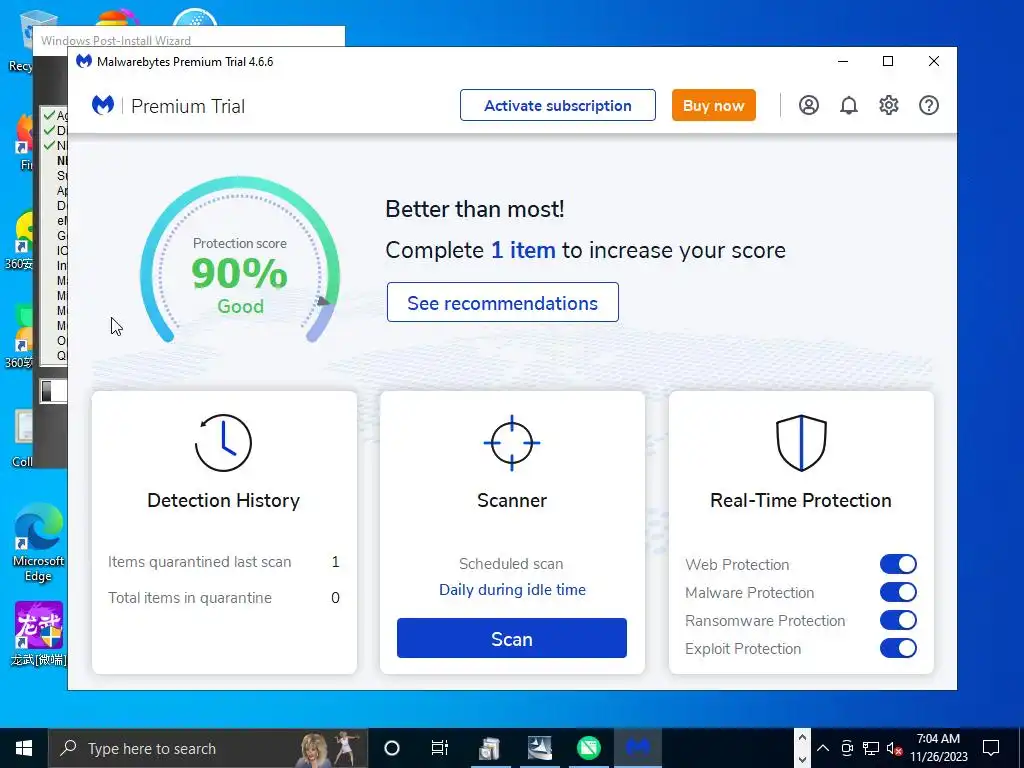The image size is (1024, 768).
Task: Start a scan with Scan button
Action: (x=512, y=638)
